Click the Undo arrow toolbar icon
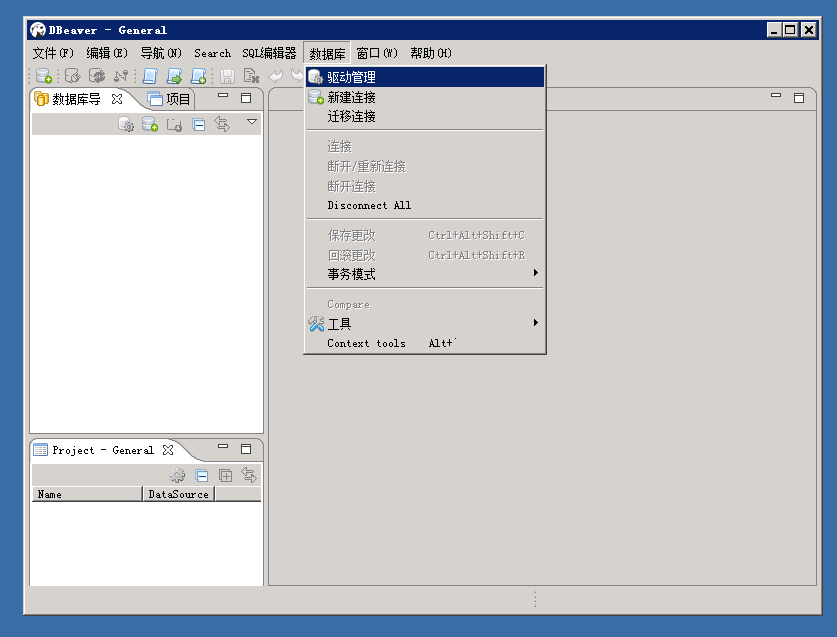 [x=275, y=76]
